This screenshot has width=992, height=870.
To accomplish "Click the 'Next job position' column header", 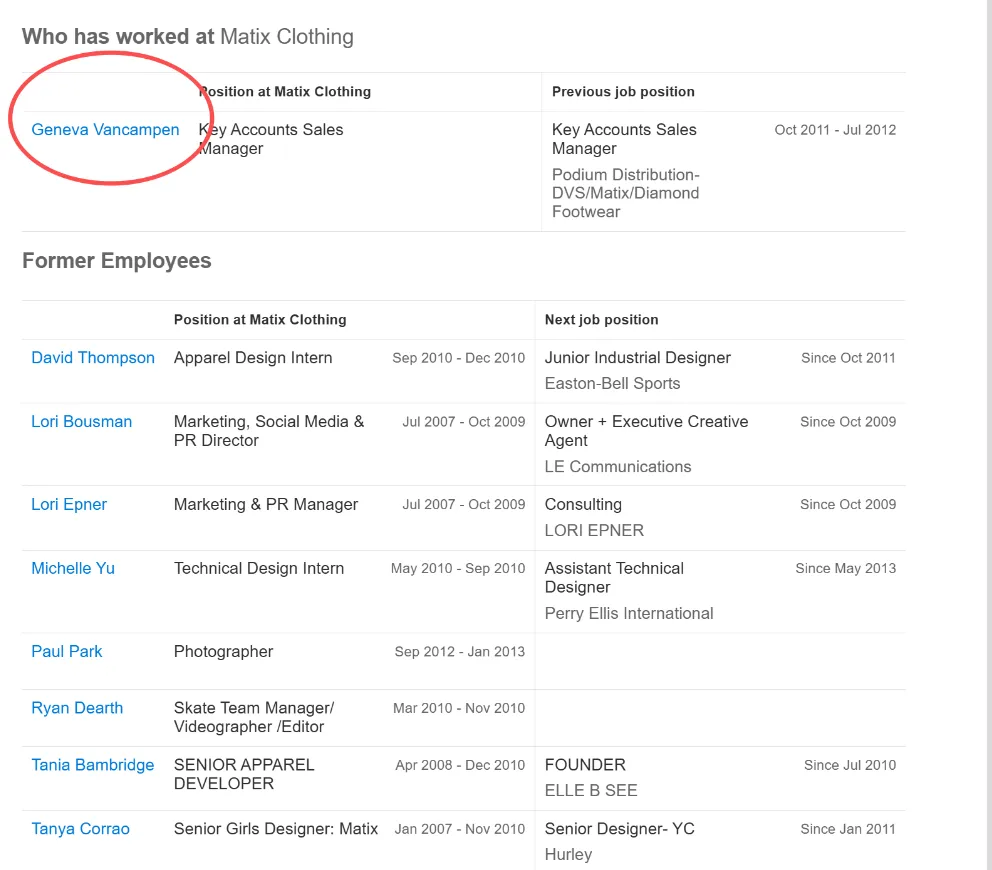I will (602, 320).
